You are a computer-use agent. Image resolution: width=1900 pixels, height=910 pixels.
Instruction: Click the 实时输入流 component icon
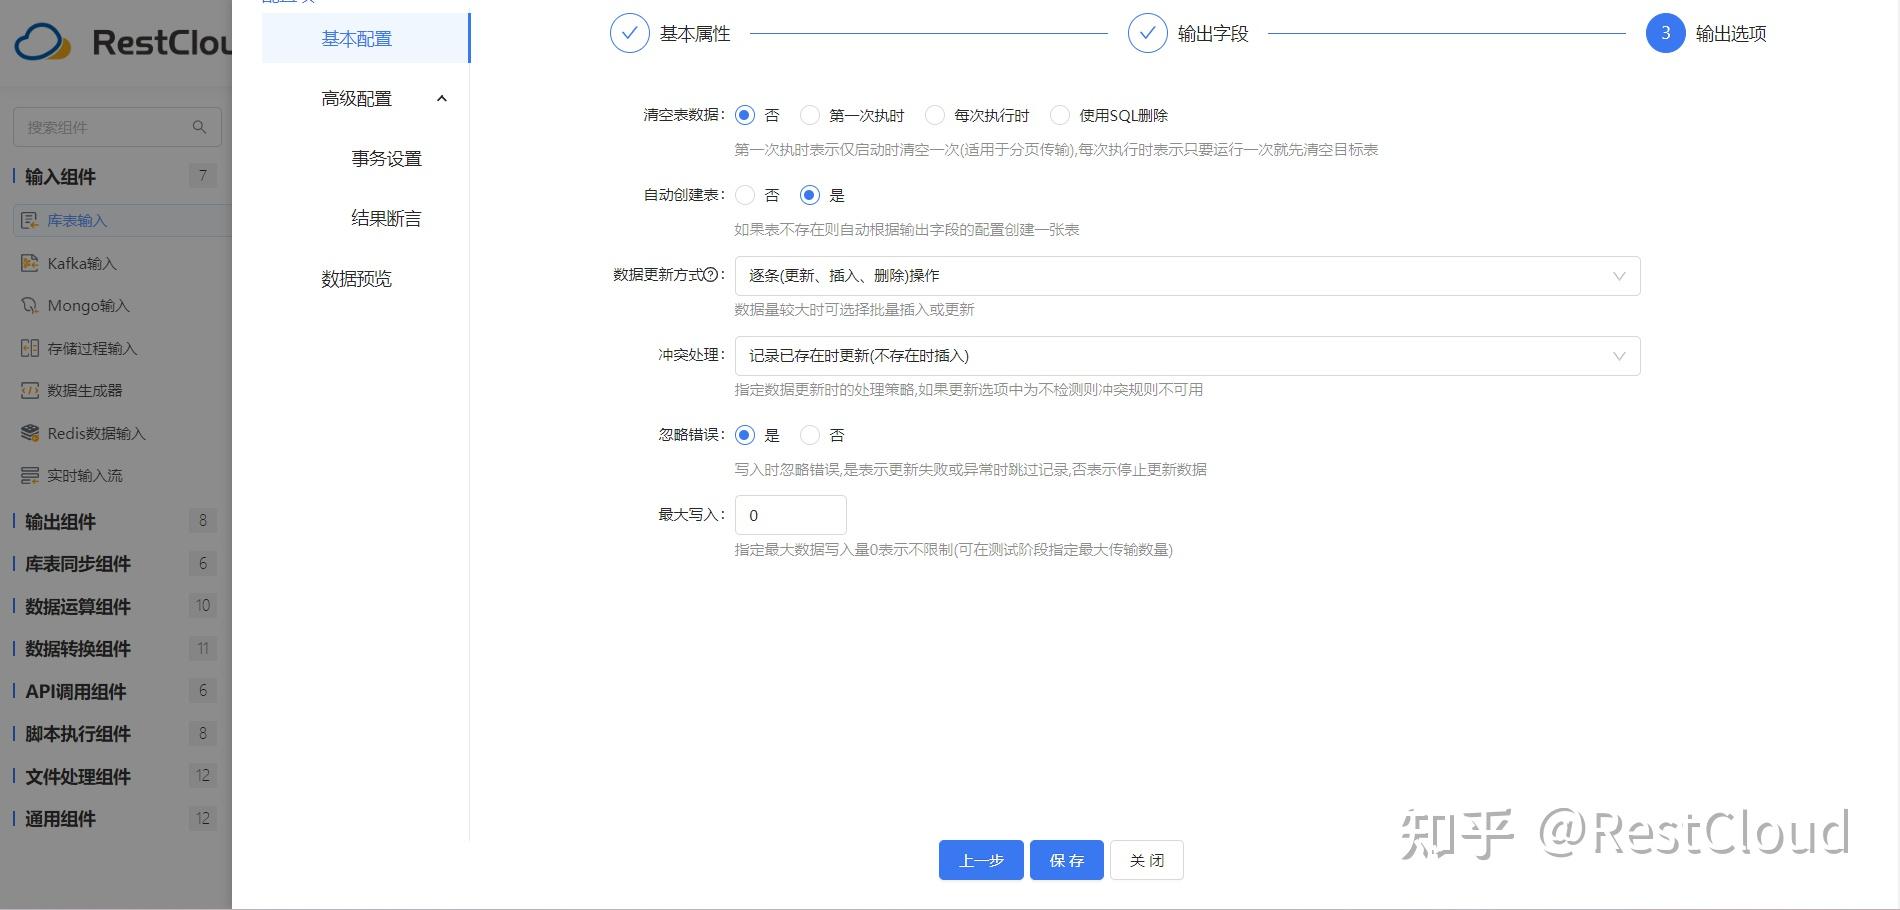coord(30,475)
